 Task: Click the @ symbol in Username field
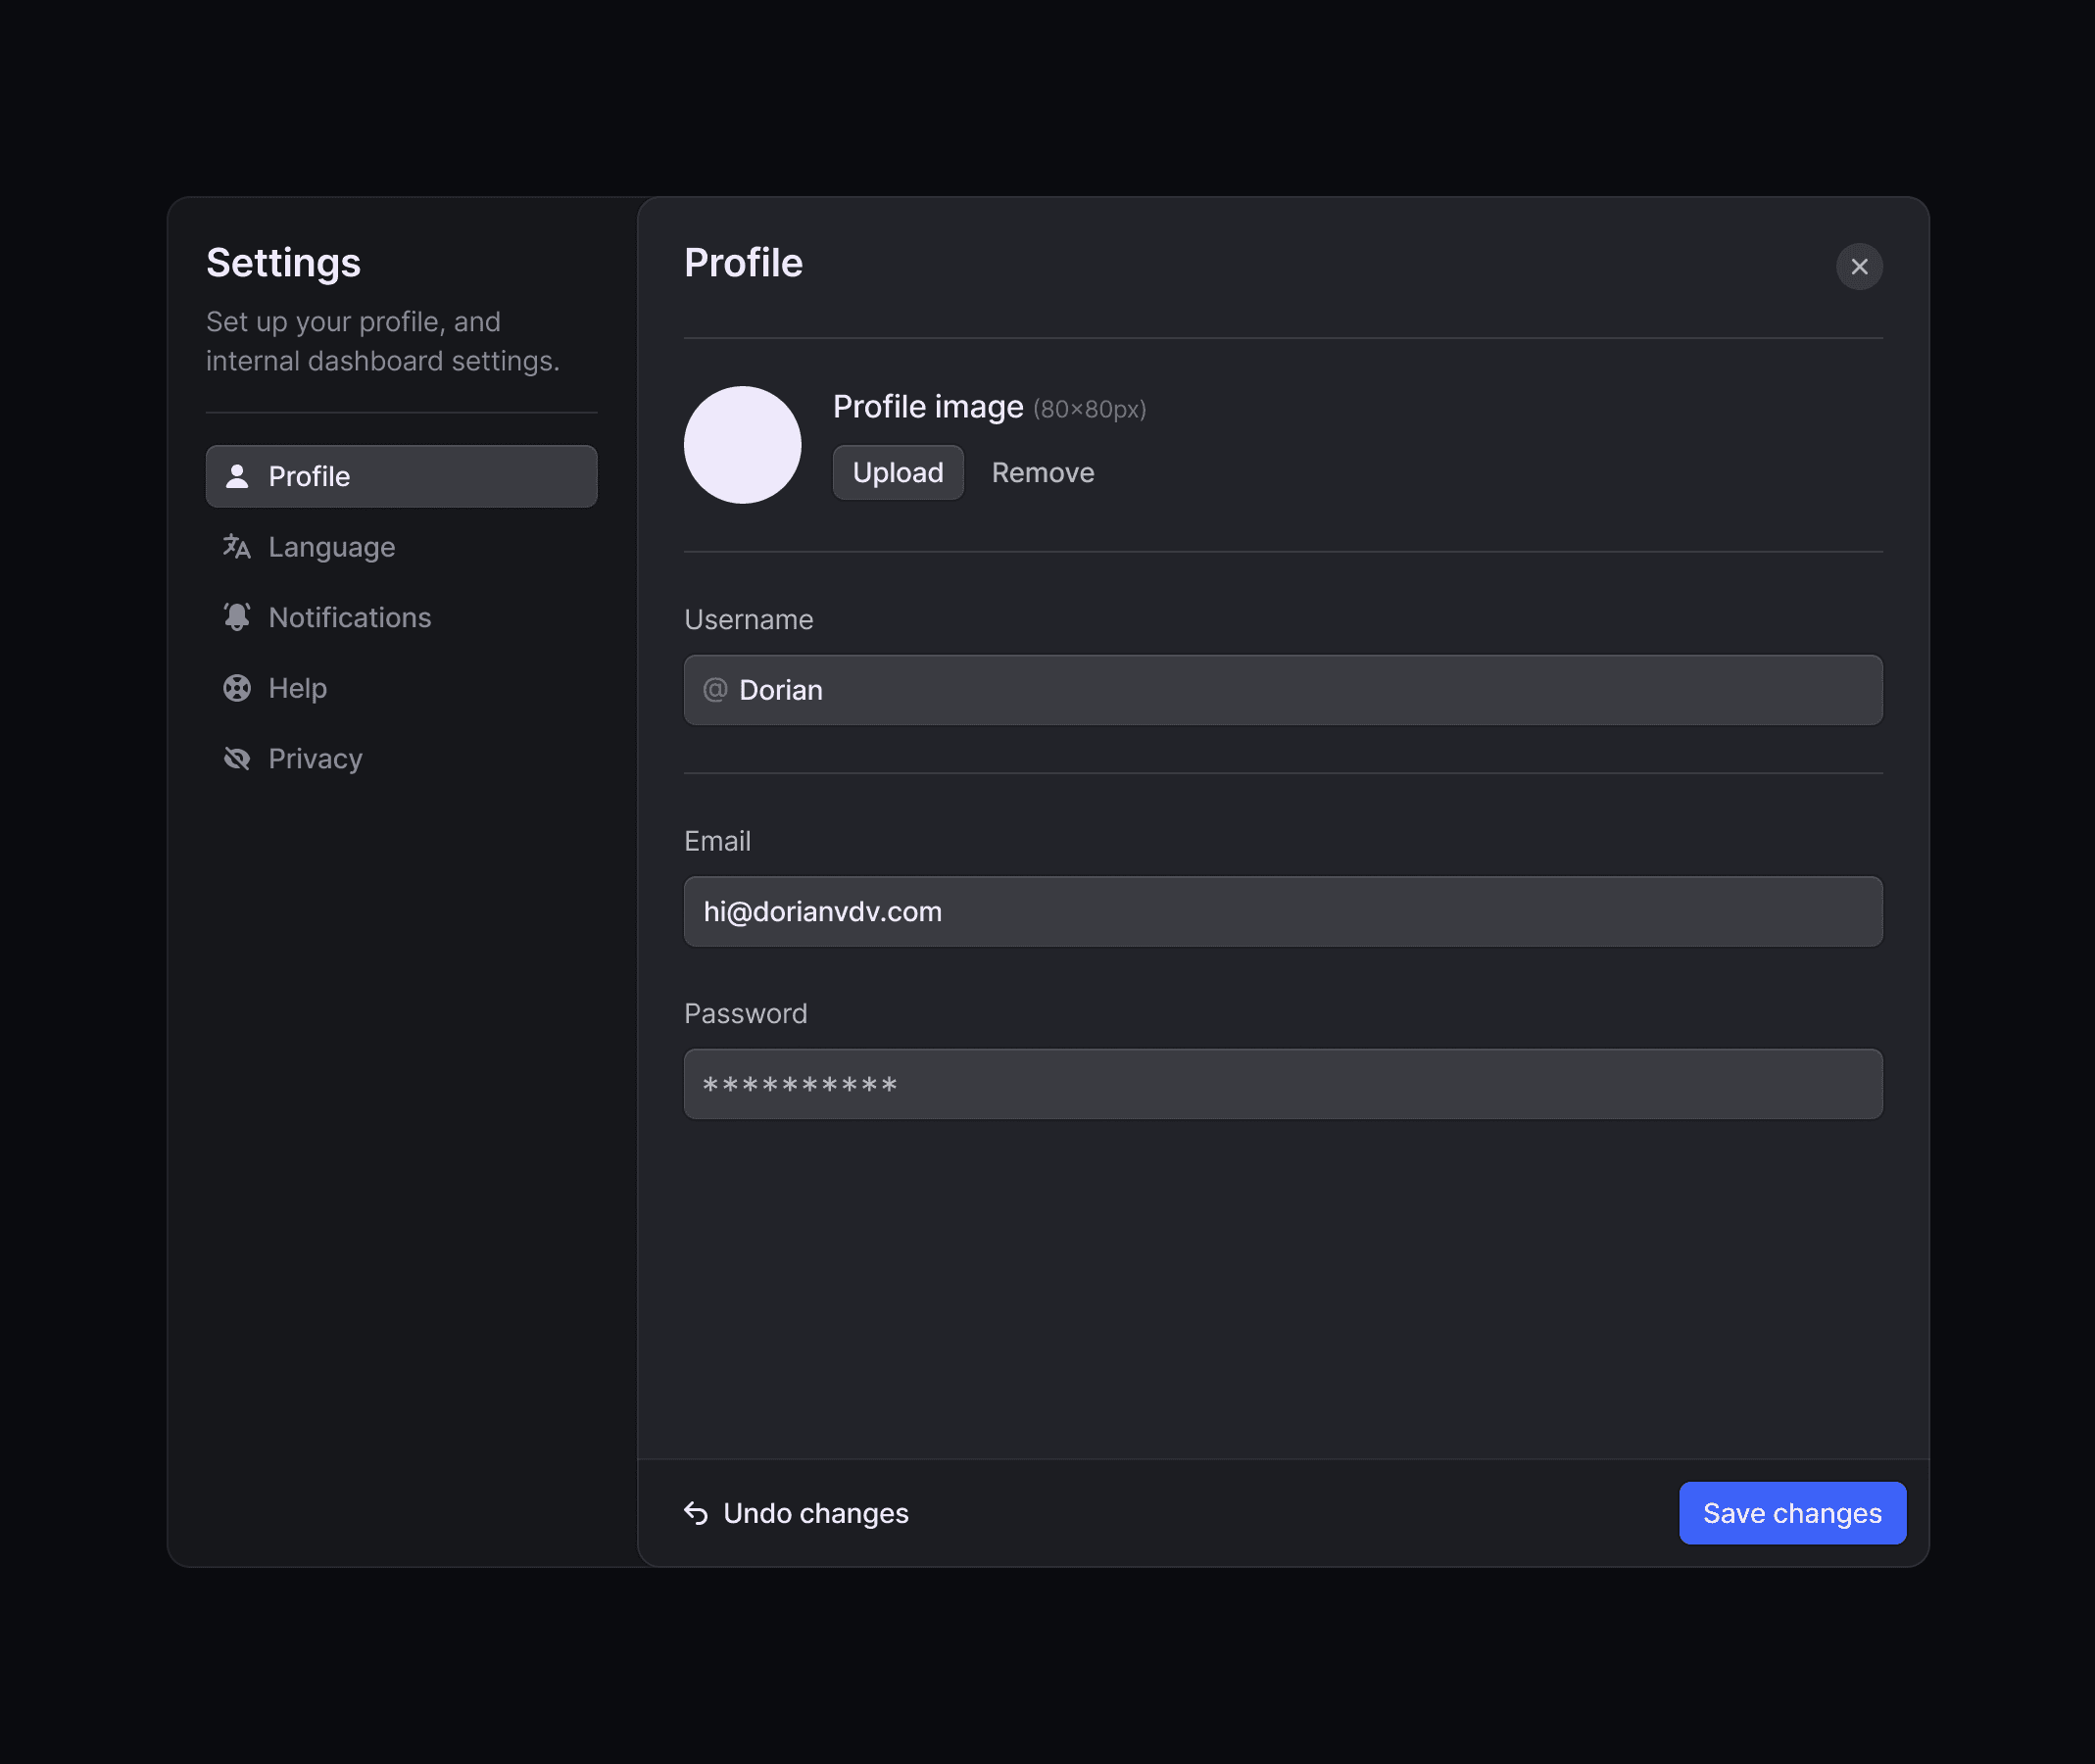[715, 690]
